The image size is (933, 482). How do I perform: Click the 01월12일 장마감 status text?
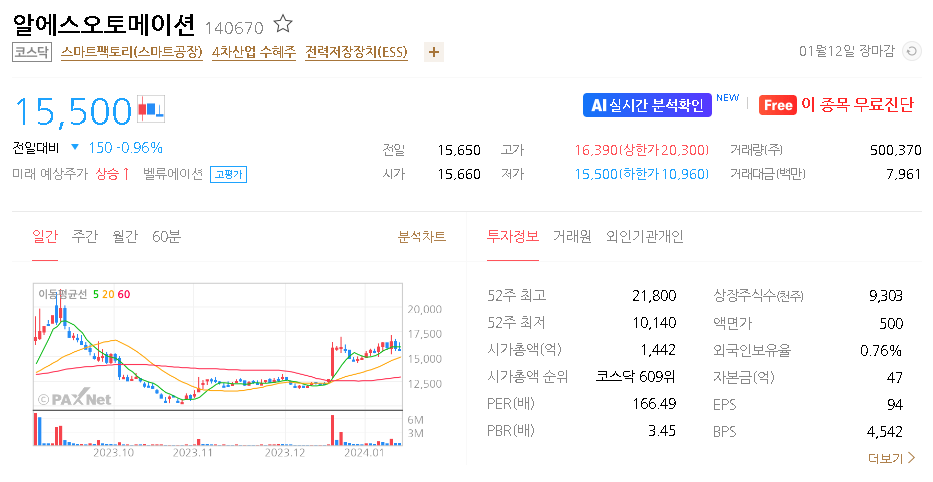pos(846,51)
